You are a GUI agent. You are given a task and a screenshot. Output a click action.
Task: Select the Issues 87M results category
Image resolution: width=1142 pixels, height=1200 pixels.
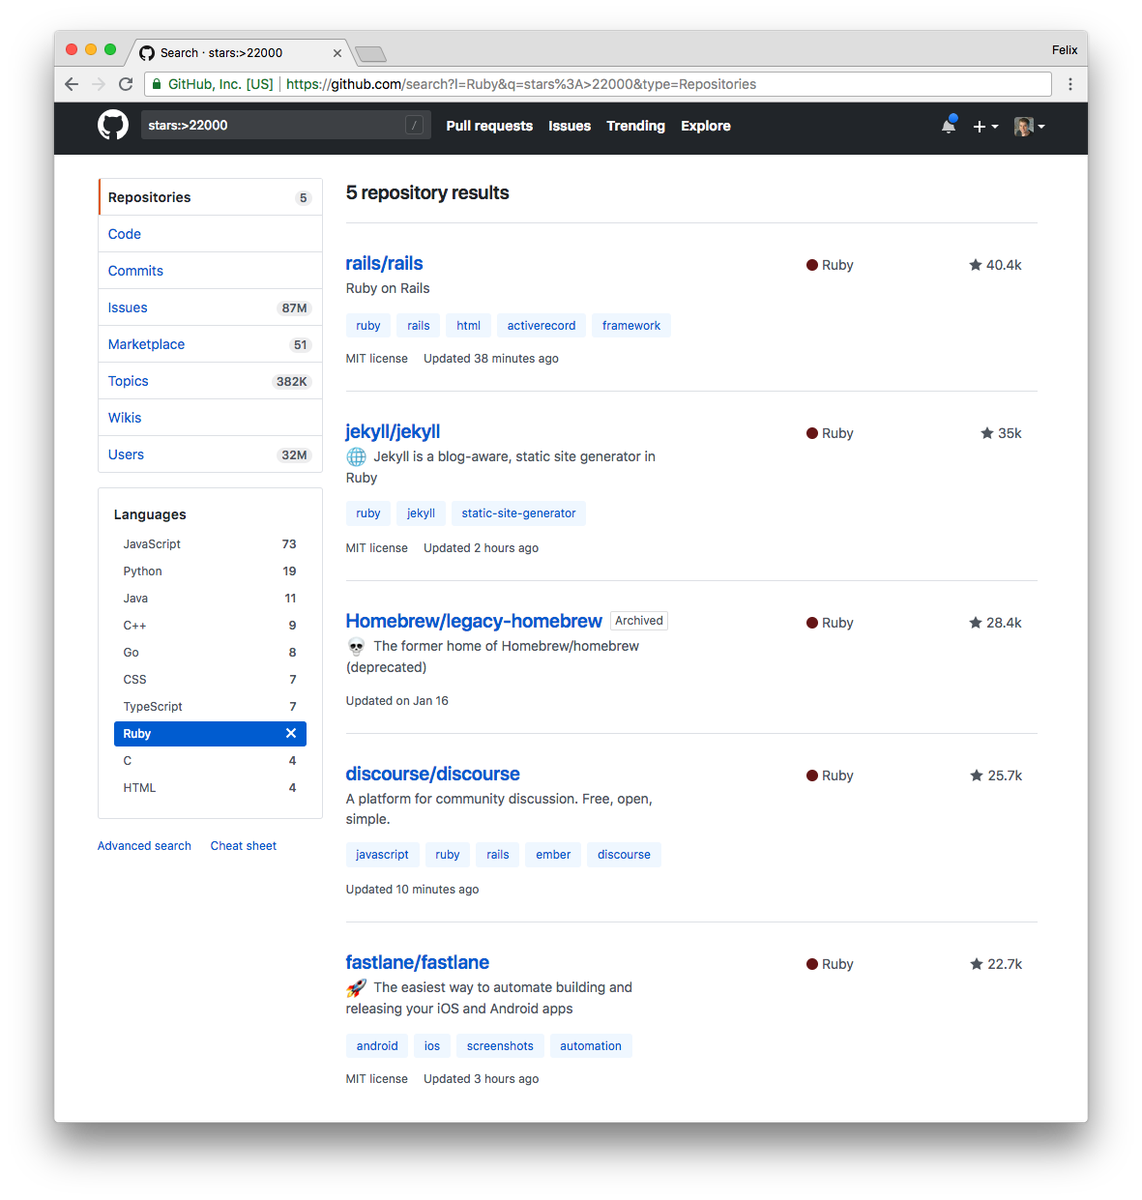point(210,308)
